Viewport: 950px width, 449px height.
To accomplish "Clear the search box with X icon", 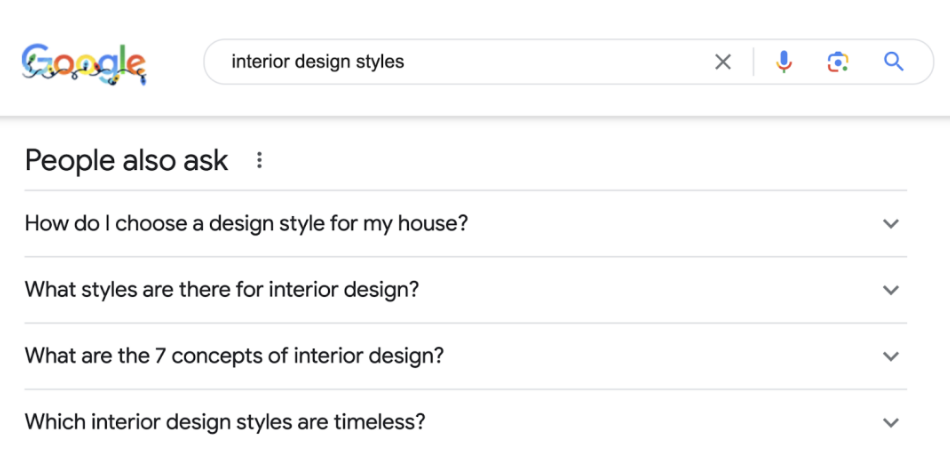I will click(x=723, y=62).
